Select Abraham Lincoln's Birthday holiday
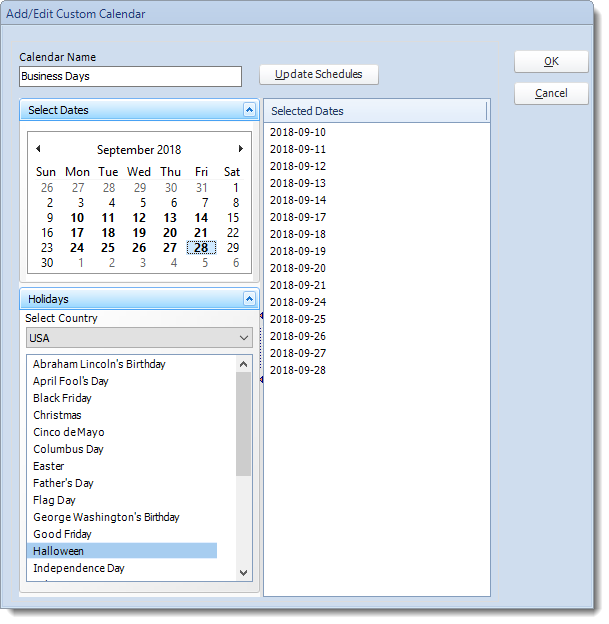Image resolution: width=609 pixels, height=624 pixels. pyautogui.click(x=100, y=365)
